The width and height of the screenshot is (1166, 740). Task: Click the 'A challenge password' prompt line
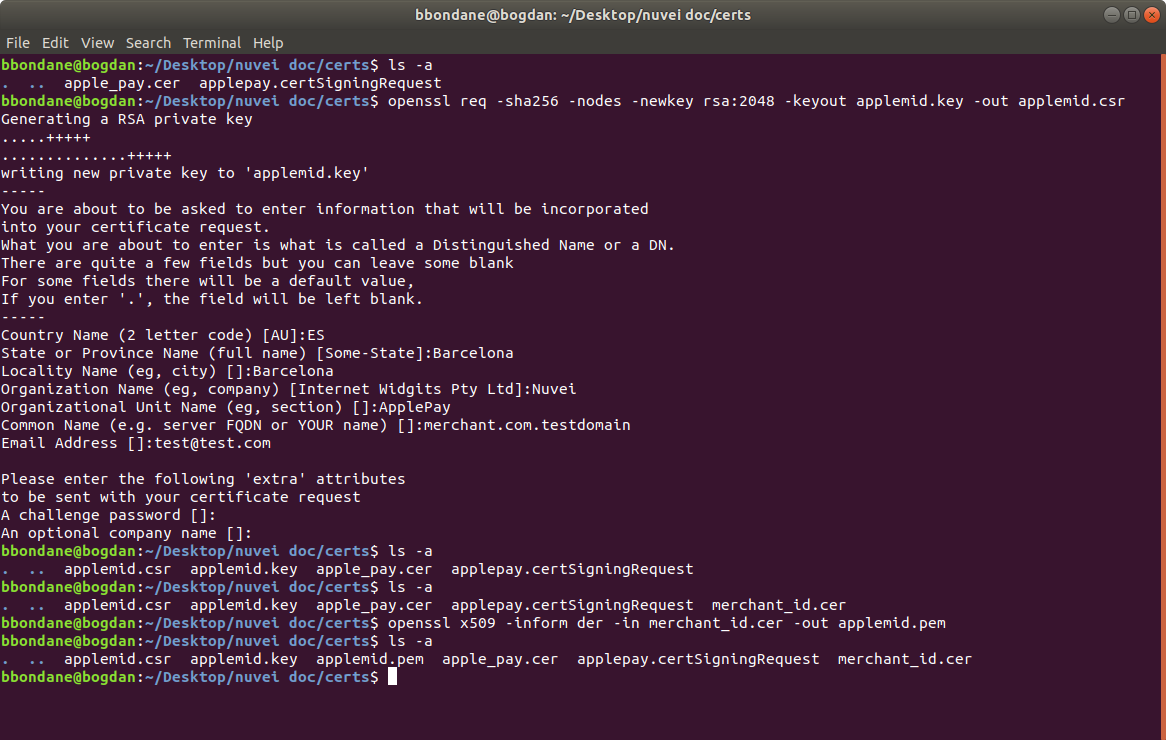tap(108, 515)
